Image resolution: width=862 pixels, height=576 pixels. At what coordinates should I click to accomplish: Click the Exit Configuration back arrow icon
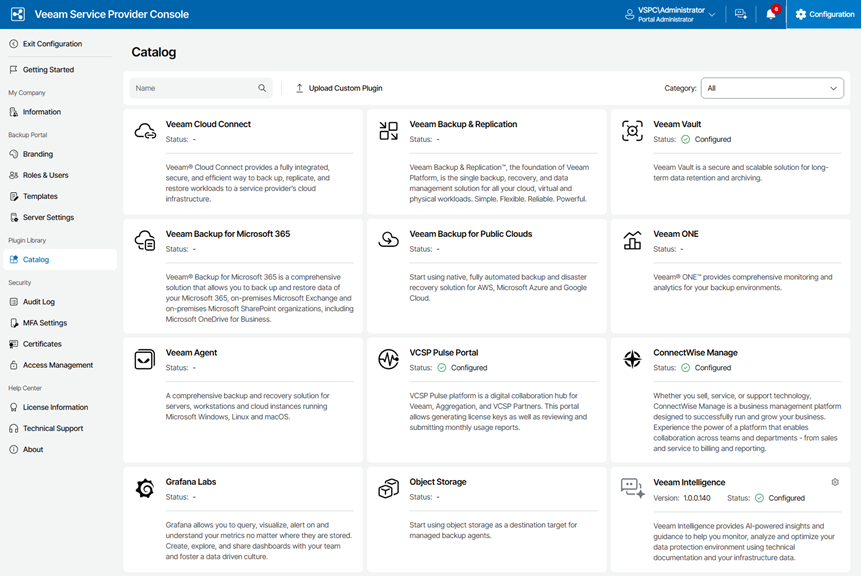[14, 44]
